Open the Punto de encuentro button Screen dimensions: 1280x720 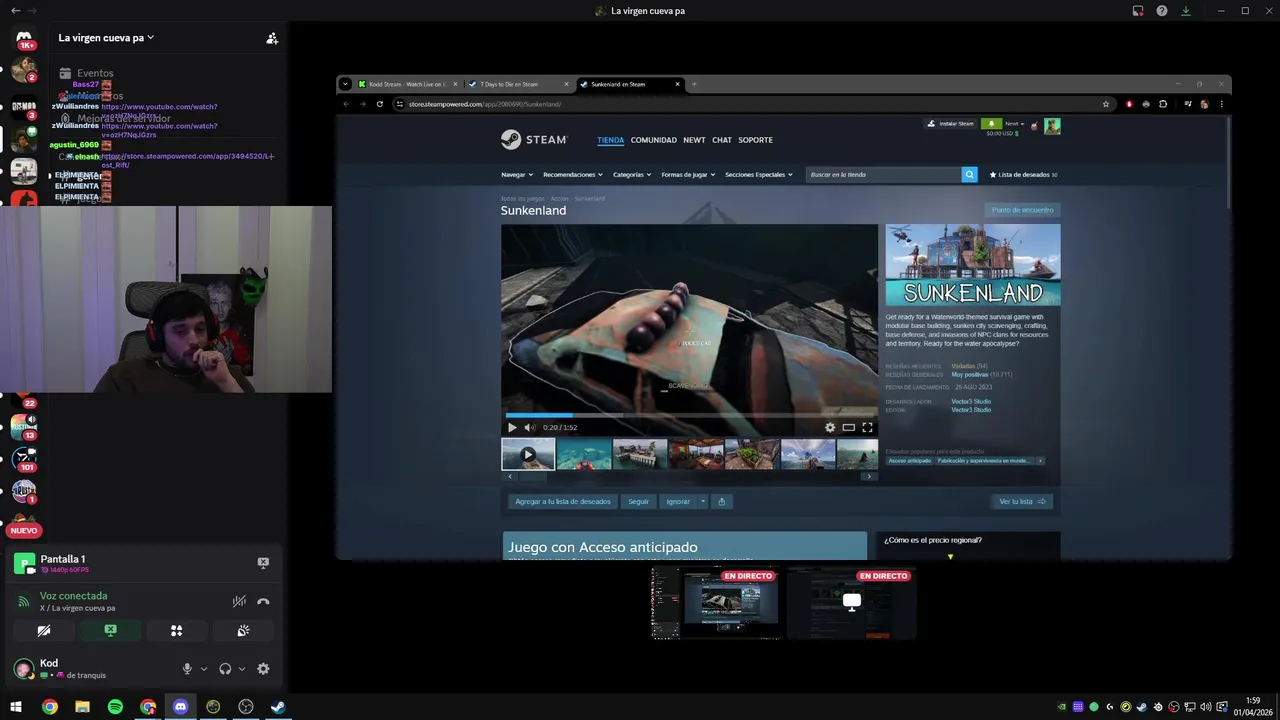coord(1022,210)
